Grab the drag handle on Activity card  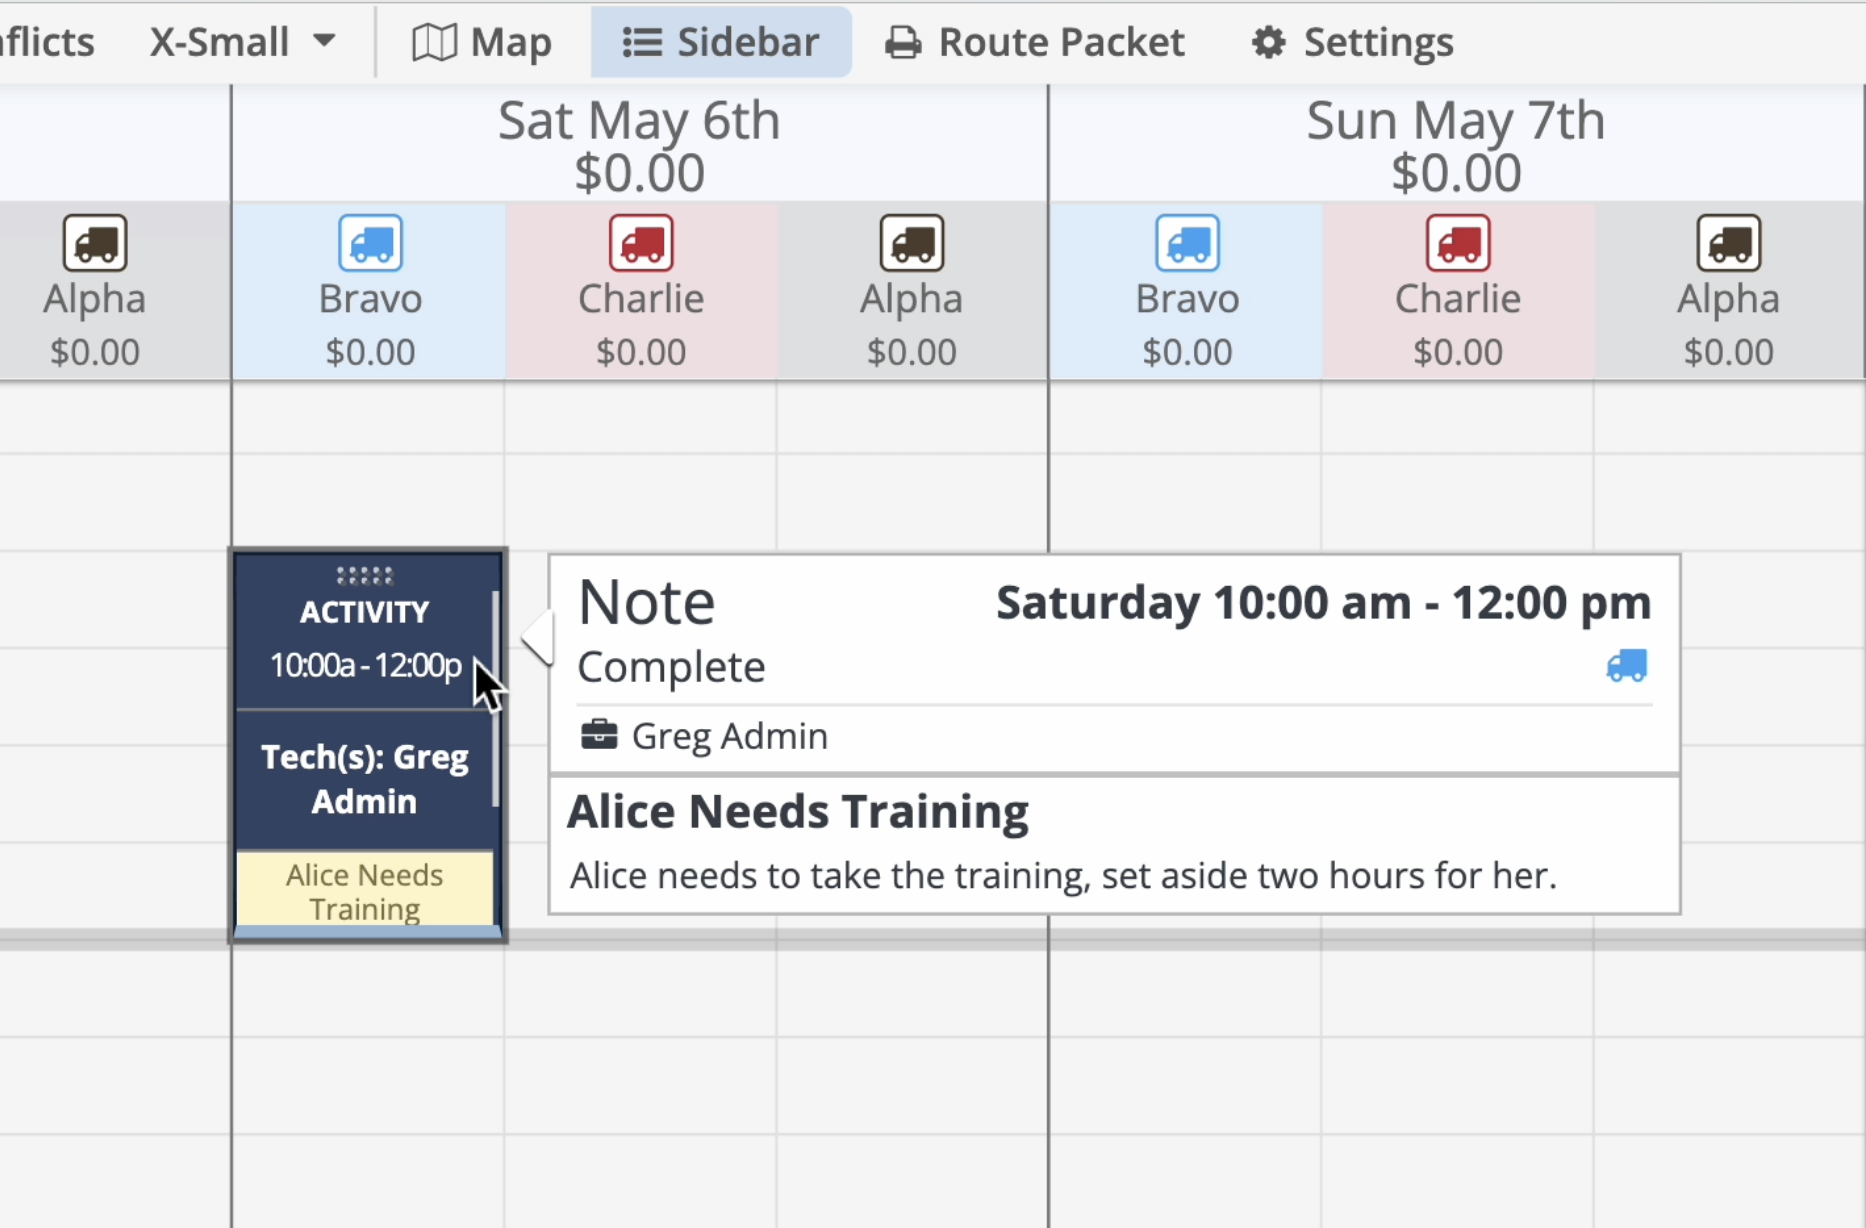(x=365, y=575)
